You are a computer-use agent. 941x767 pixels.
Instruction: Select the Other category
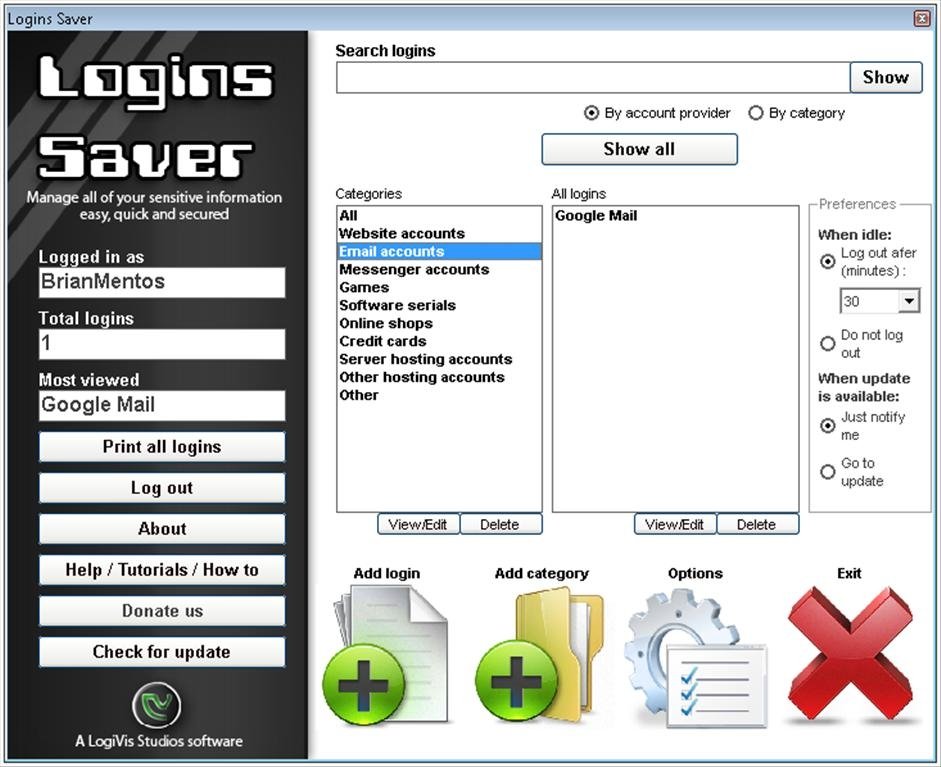pyautogui.click(x=439, y=396)
